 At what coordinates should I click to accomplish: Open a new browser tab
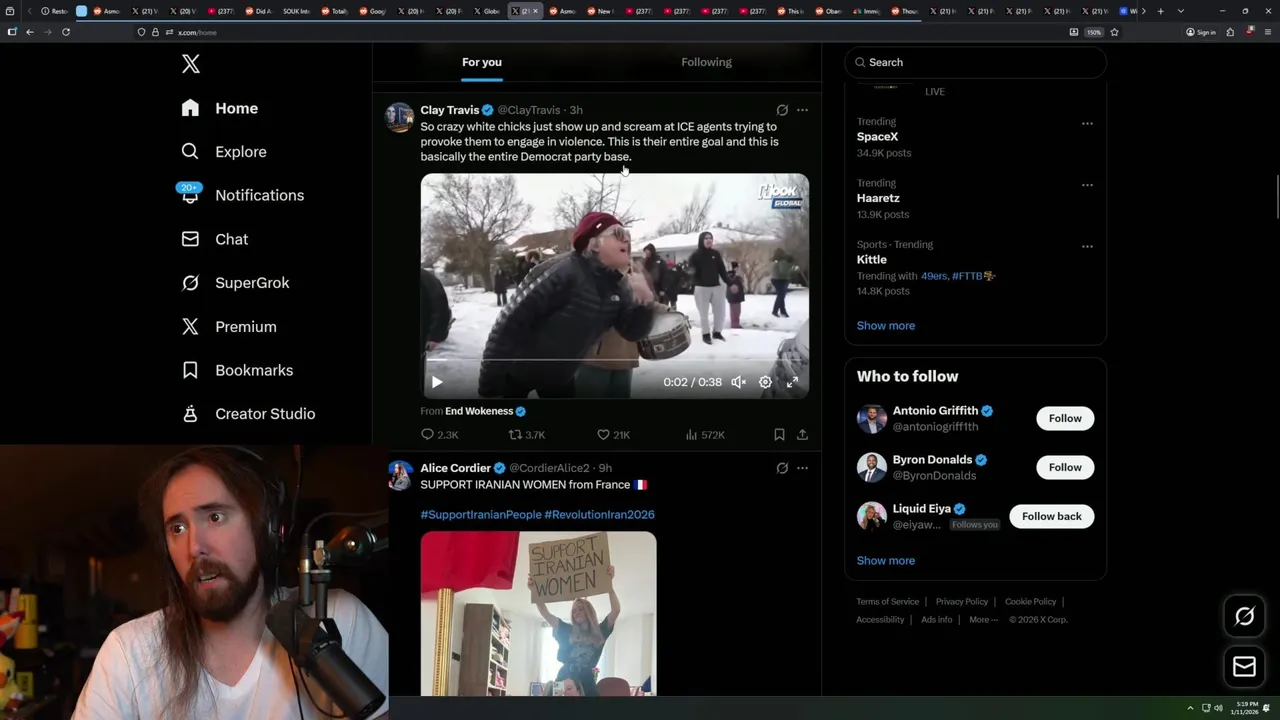coord(1160,11)
